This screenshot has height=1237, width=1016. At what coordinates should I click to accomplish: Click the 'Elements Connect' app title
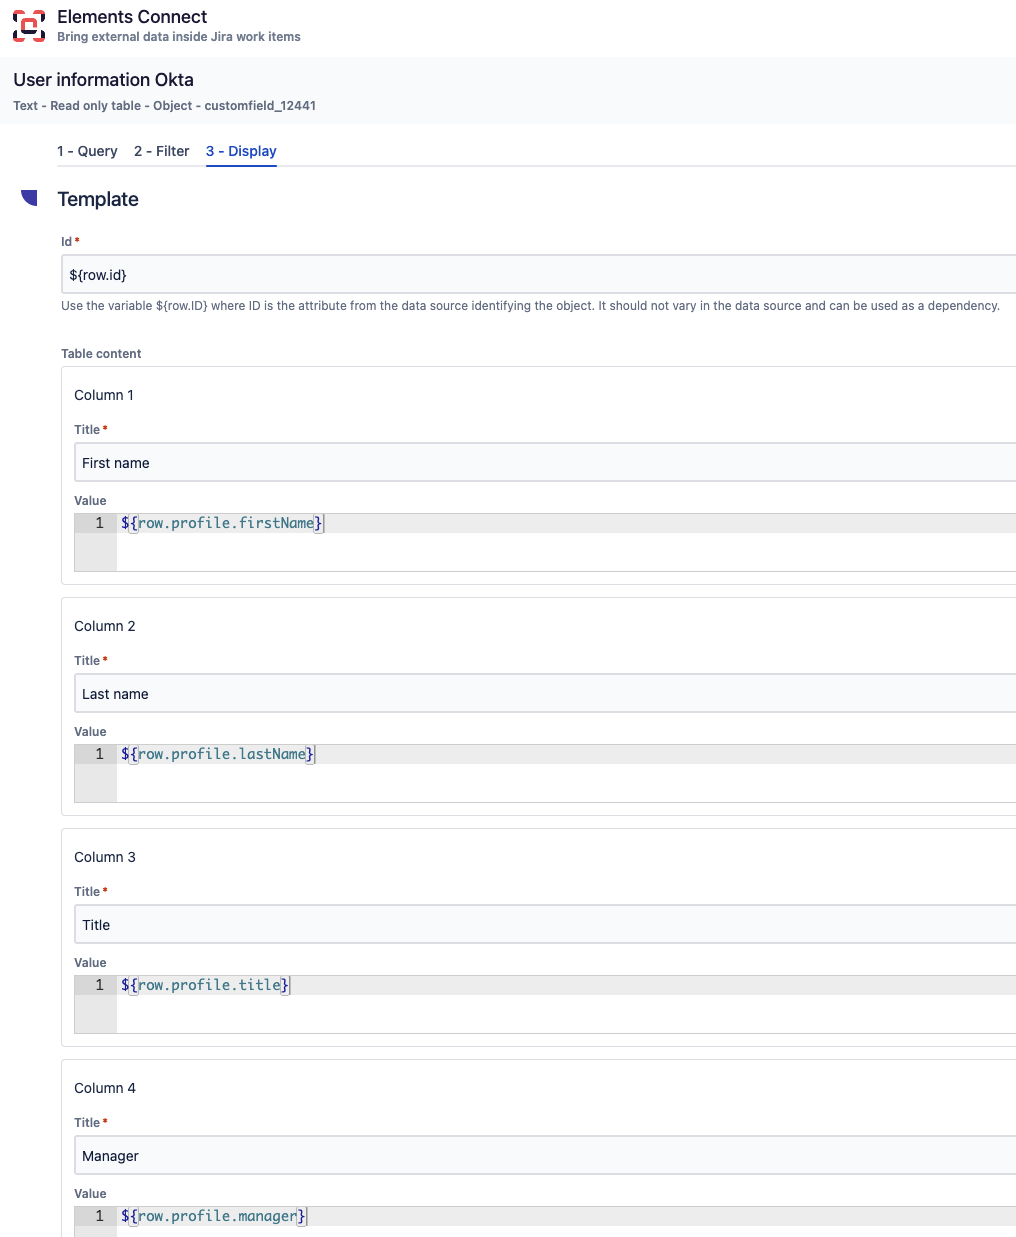132,17
